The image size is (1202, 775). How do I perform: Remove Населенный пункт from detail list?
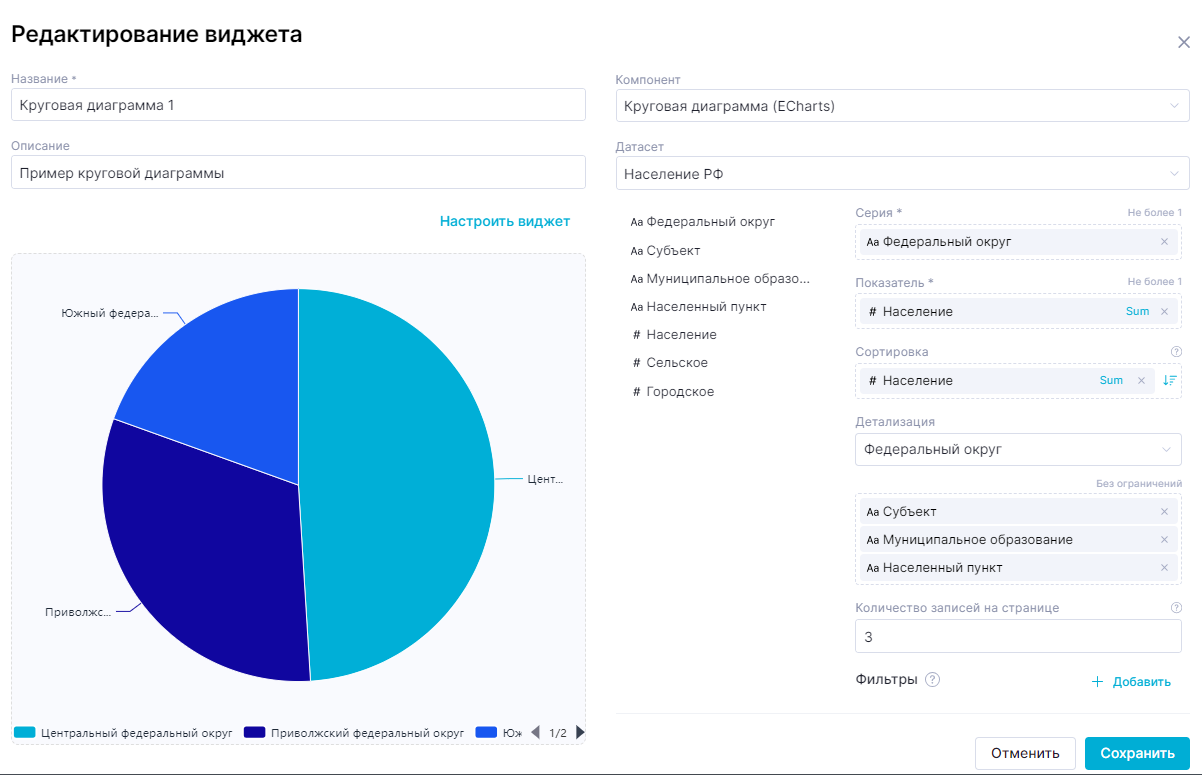pos(1164,568)
